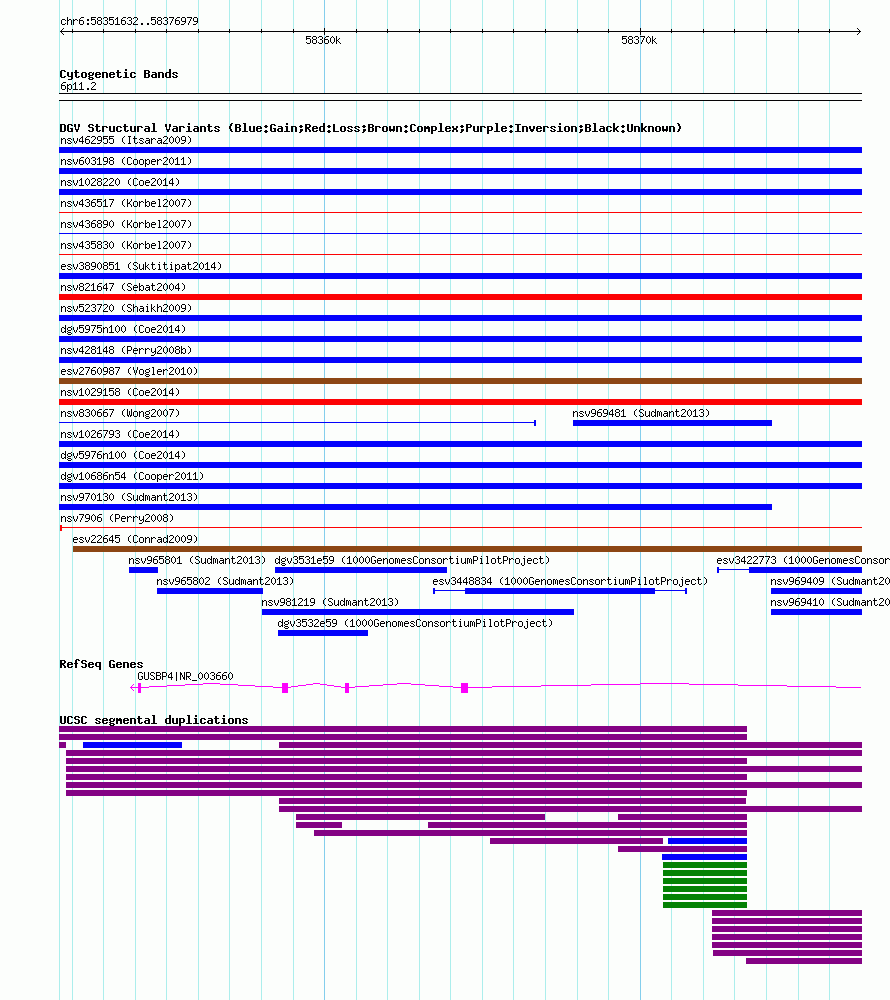Image resolution: width=890 pixels, height=1000 pixels.
Task: Click left arrow at ruler start
Action: (62, 31)
